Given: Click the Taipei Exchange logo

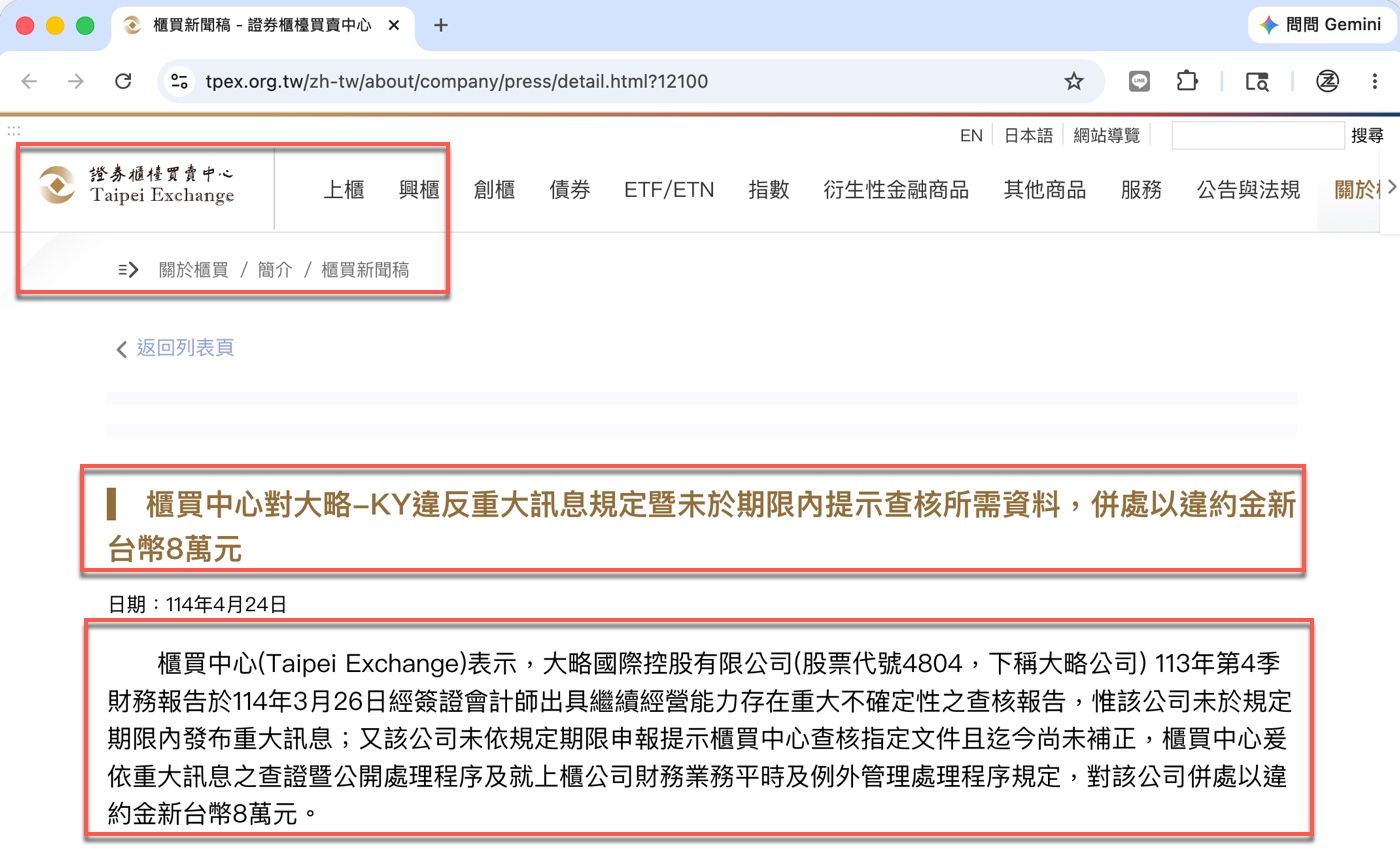Looking at the screenshot, I should pos(136,186).
